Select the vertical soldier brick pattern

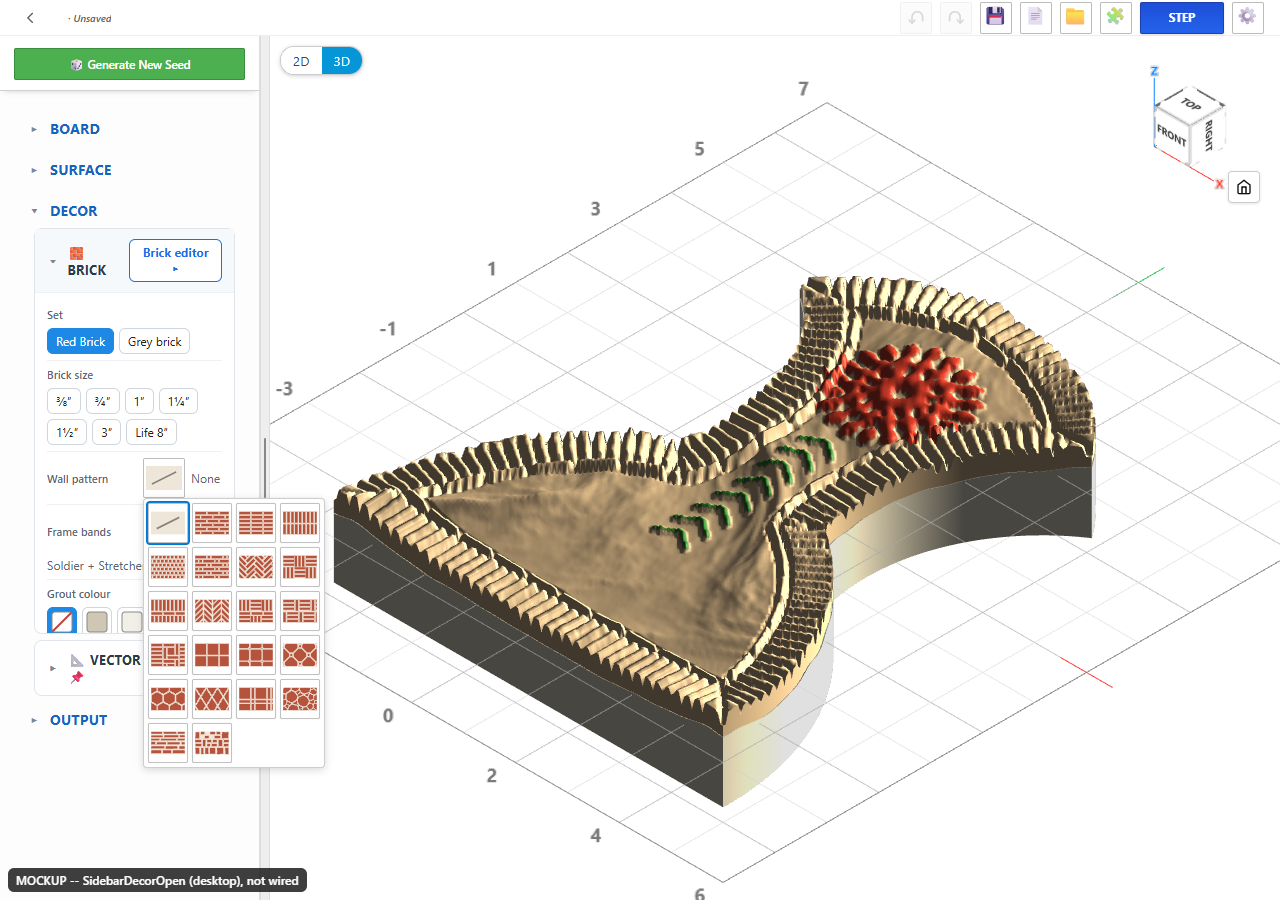(x=300, y=523)
